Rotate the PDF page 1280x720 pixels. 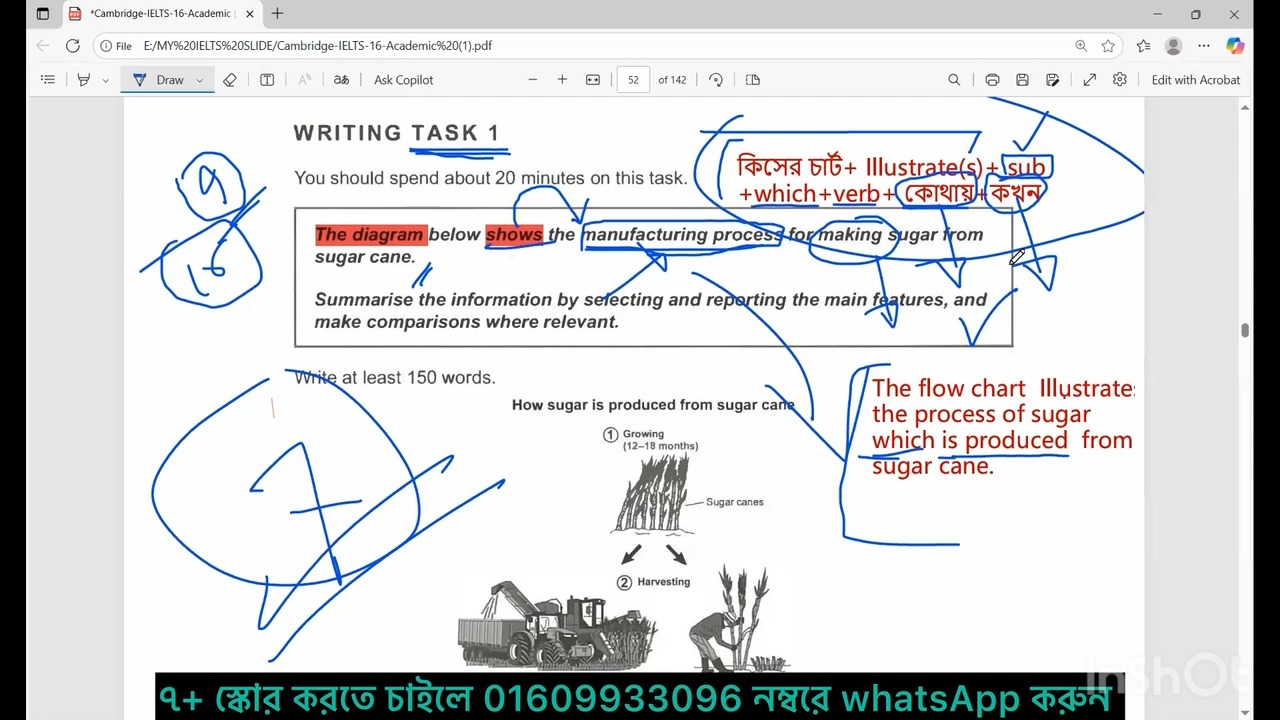[716, 80]
